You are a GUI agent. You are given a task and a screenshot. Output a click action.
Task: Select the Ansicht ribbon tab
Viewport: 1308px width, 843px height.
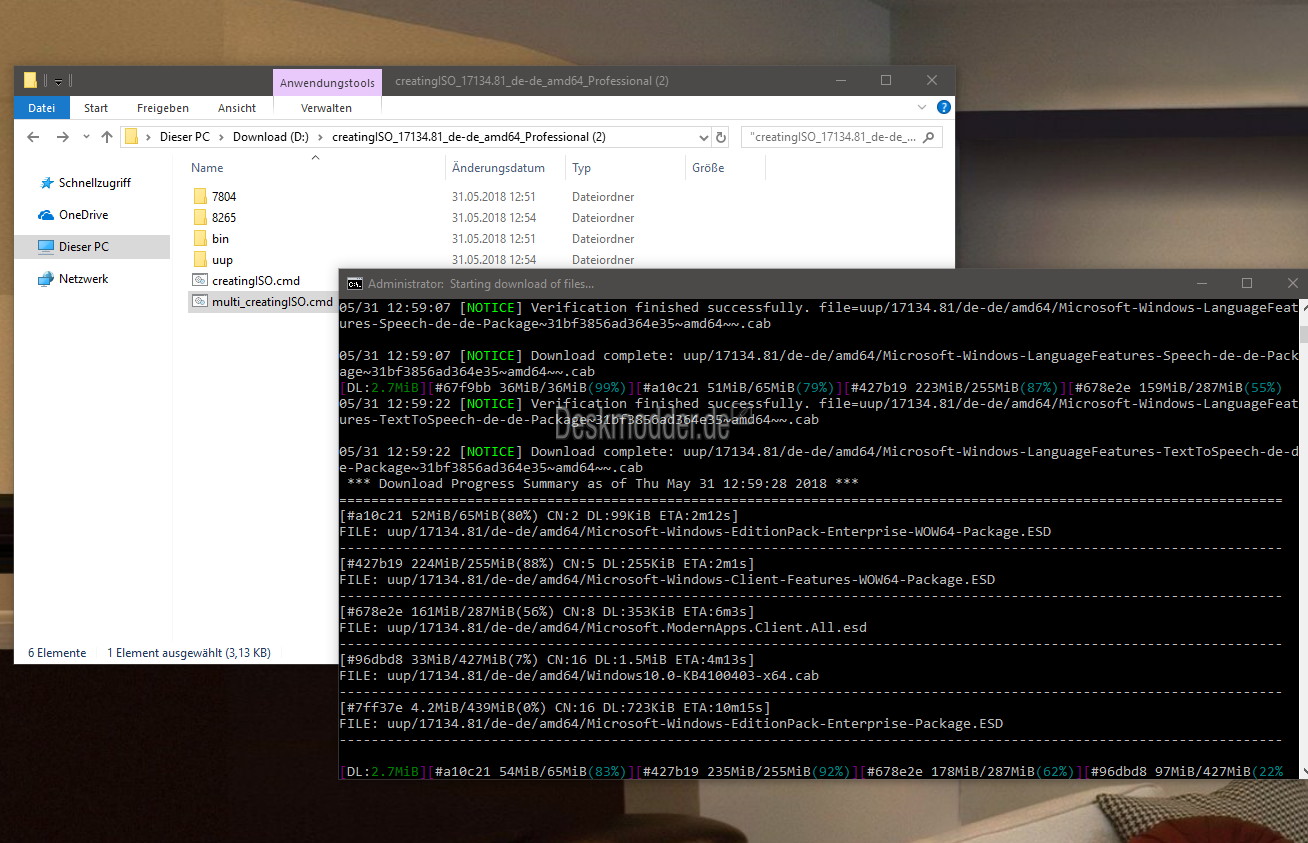click(237, 108)
